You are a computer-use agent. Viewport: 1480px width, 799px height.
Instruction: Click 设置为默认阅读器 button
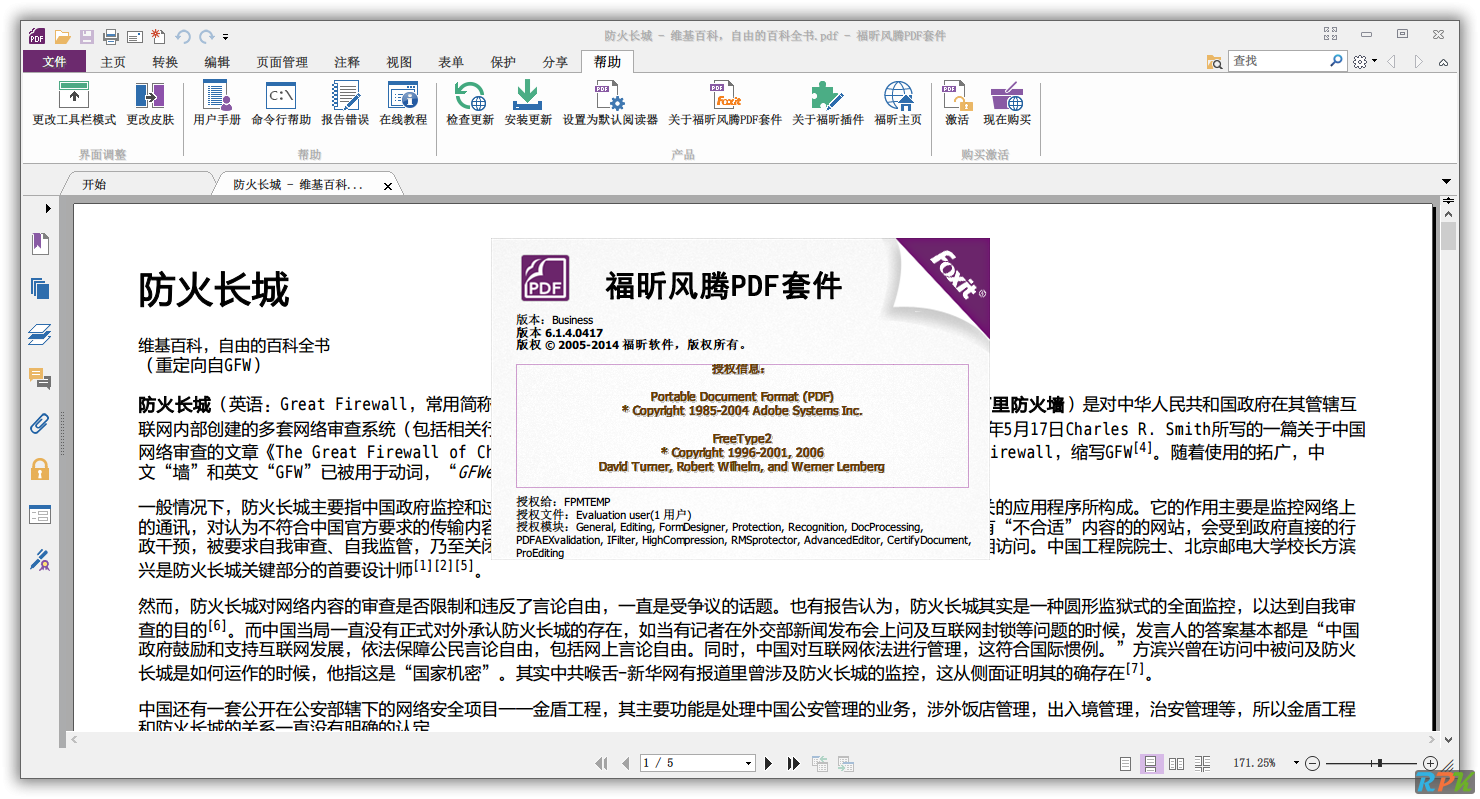(x=610, y=104)
